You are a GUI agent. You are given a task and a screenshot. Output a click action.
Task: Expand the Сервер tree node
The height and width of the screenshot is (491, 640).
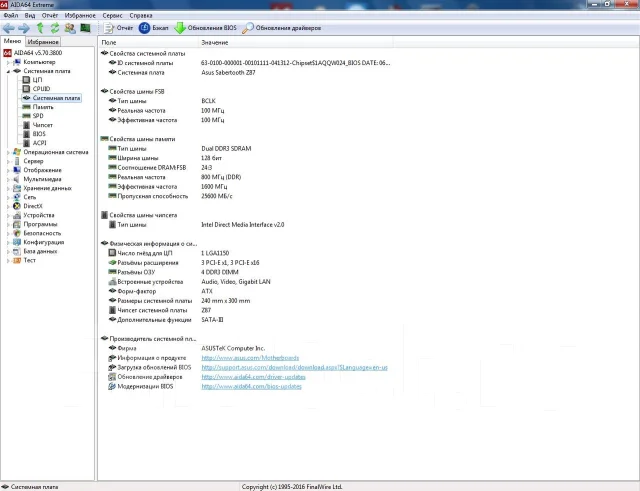[8, 161]
